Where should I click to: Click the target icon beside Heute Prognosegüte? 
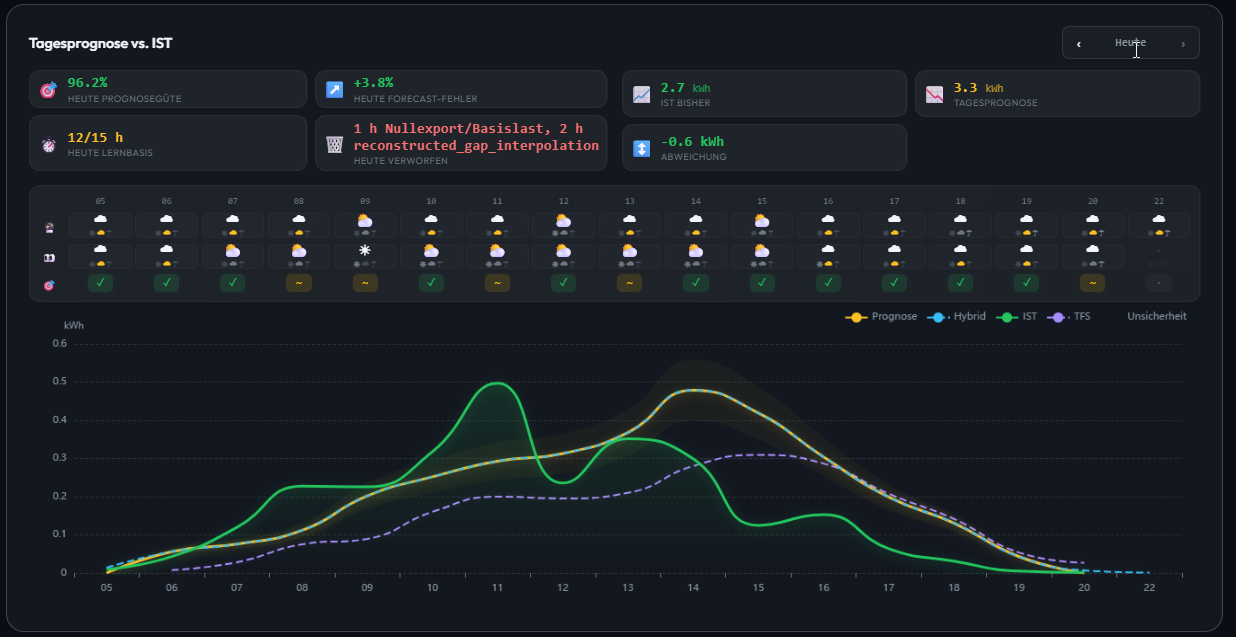click(49, 90)
